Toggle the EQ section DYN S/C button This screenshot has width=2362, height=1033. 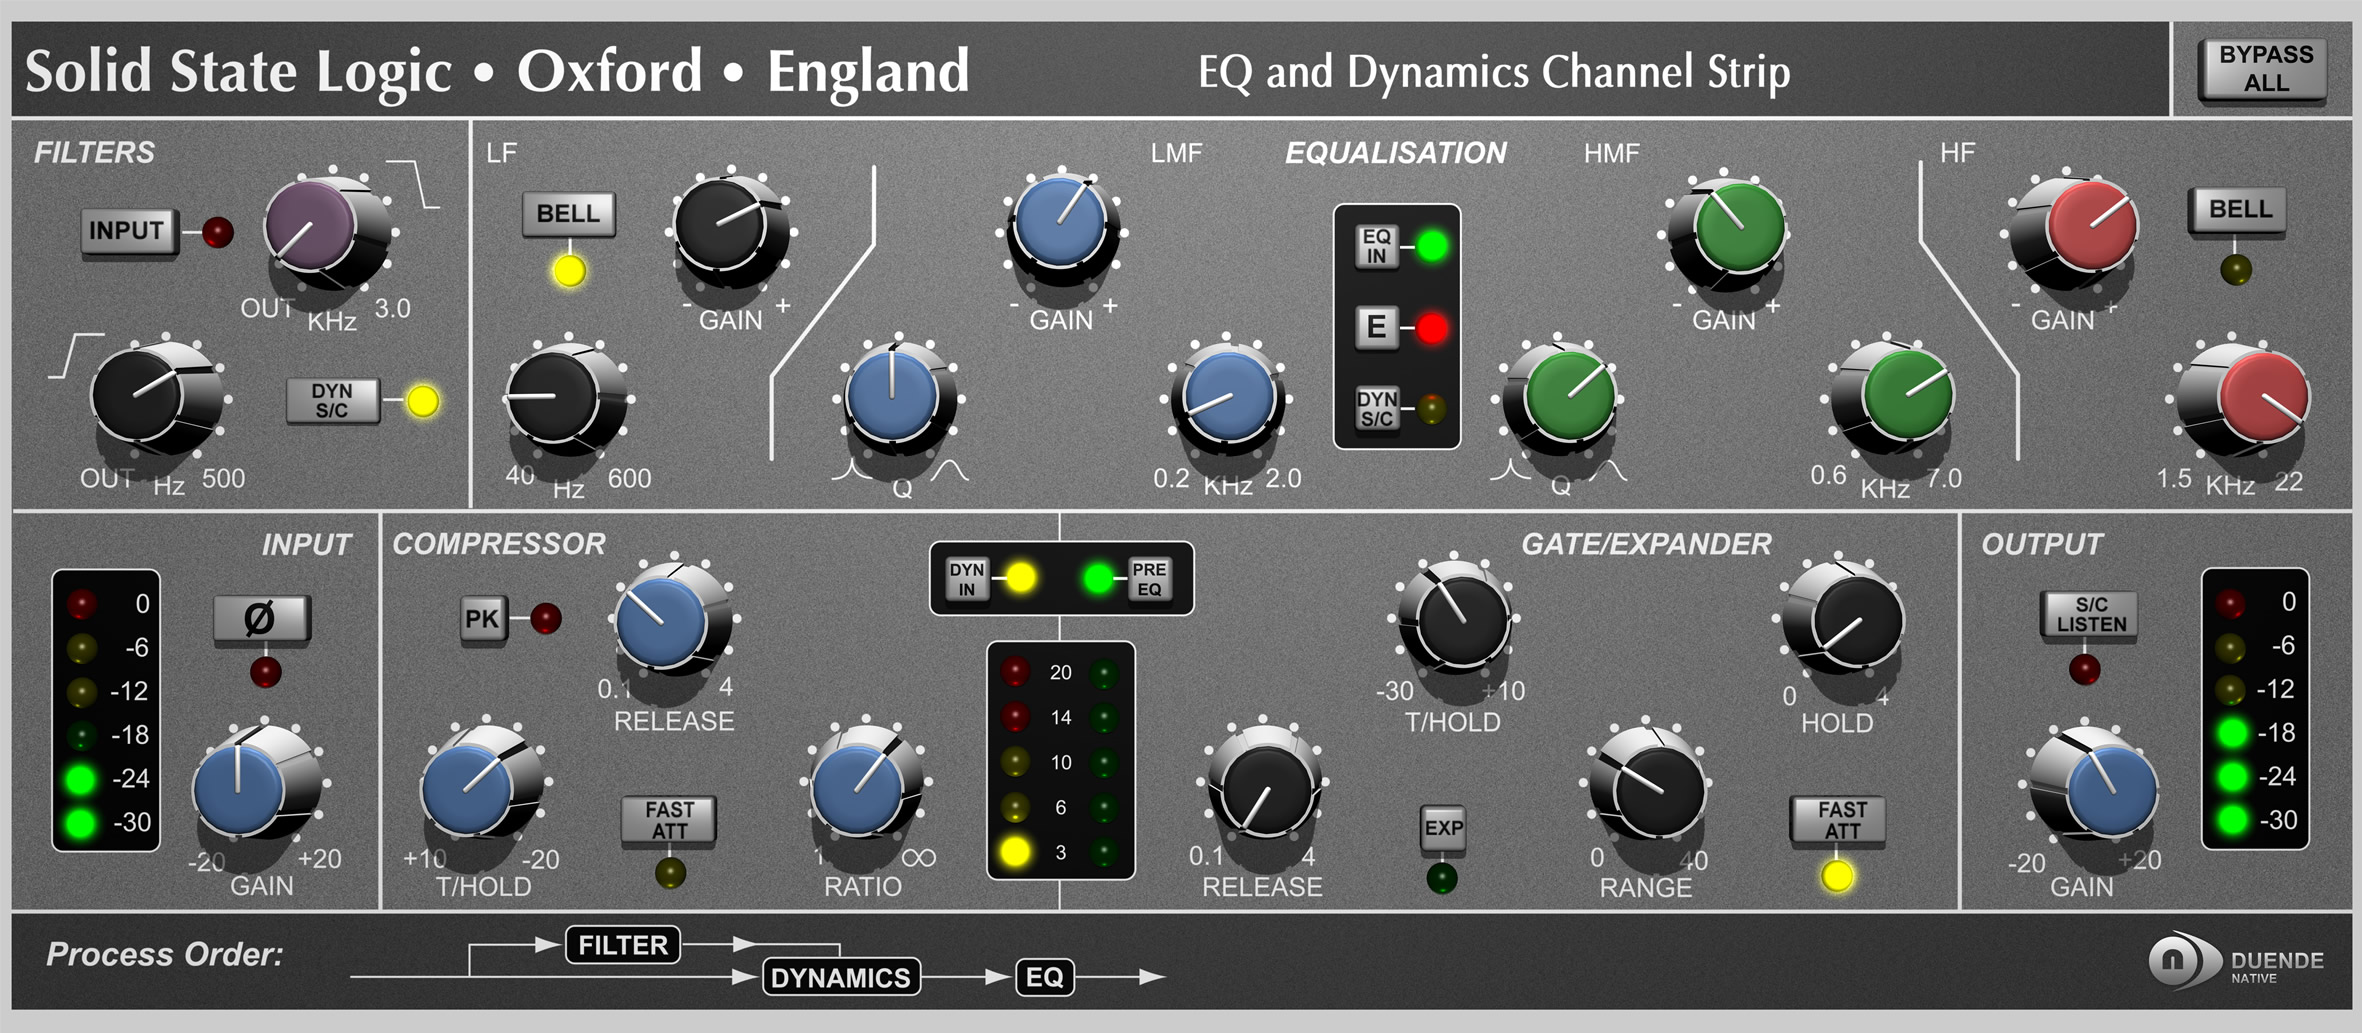(1376, 409)
